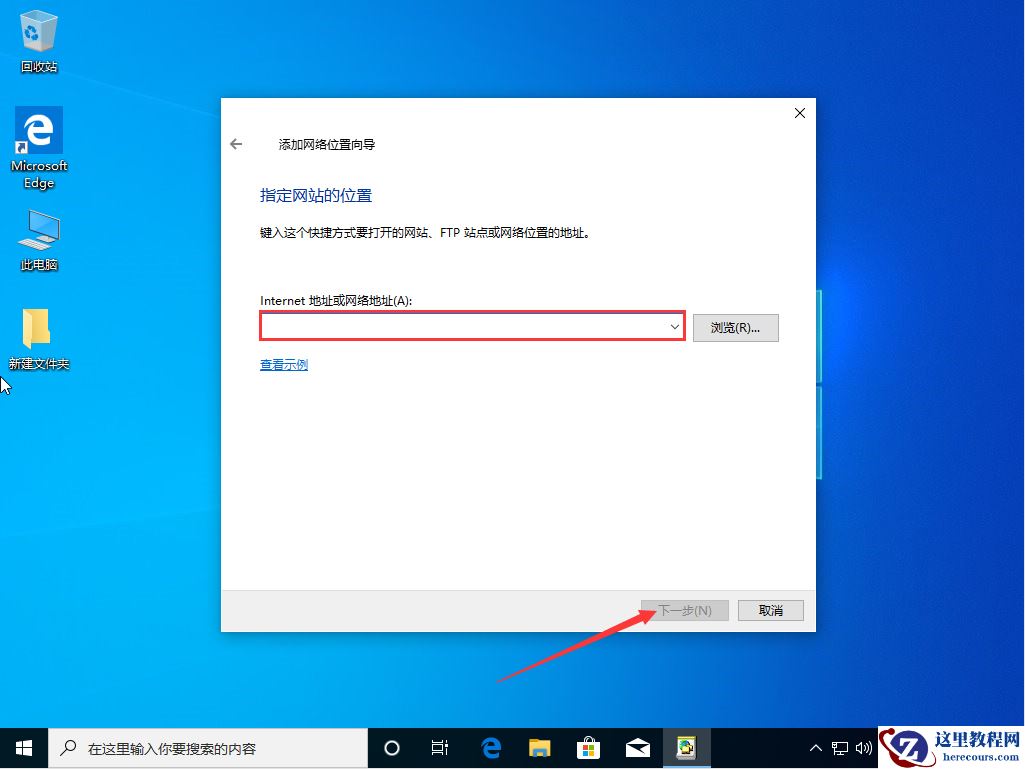
Task: Open the Start menu
Action: click(x=23, y=747)
